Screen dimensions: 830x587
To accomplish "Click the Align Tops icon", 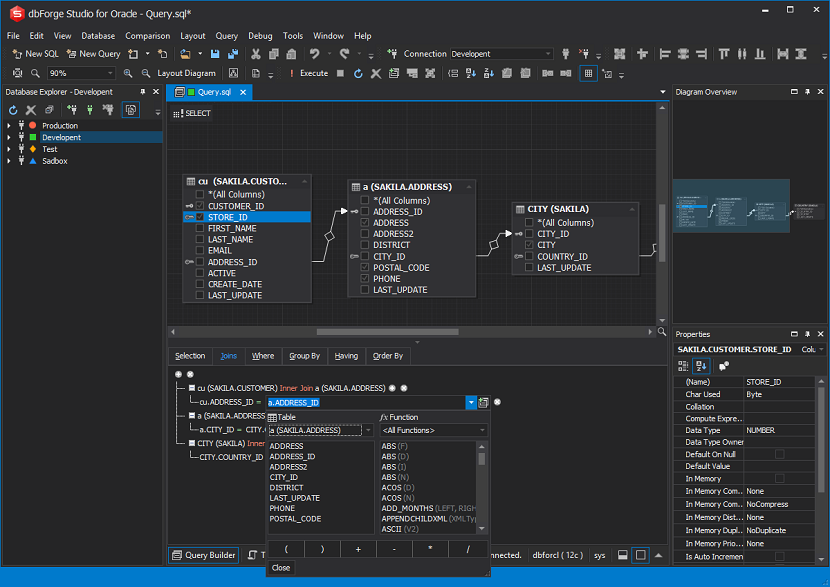I will 724,53.
